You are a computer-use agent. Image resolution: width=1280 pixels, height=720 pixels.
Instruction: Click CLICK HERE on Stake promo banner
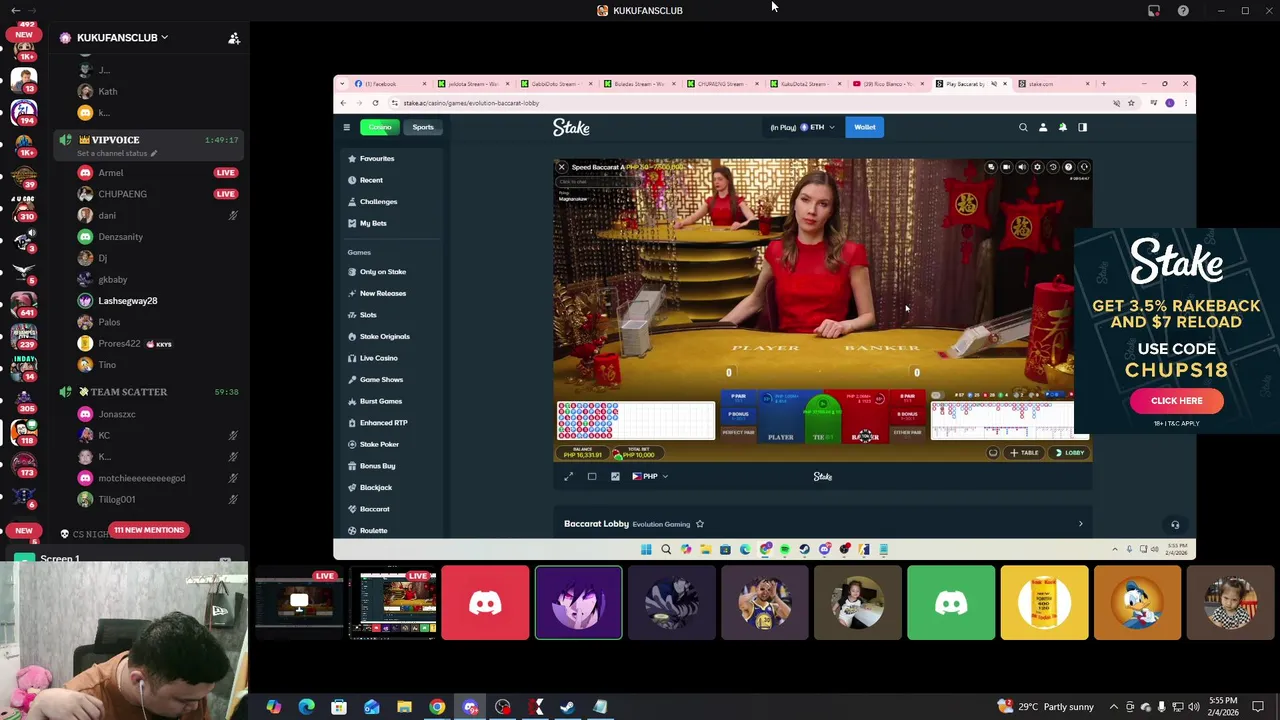tap(1177, 401)
